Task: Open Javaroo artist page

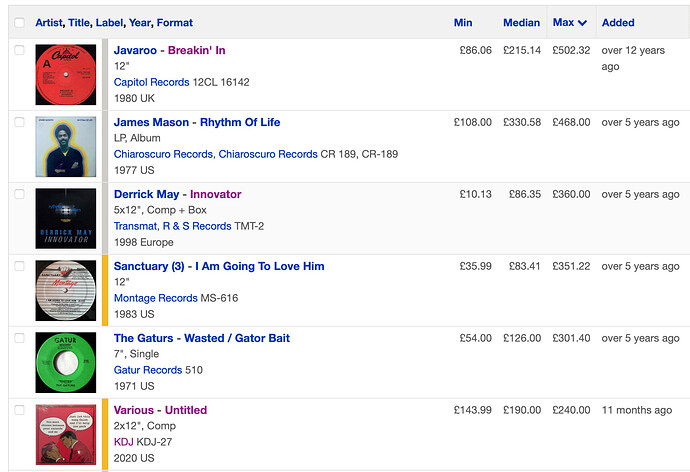Action: click(x=135, y=50)
